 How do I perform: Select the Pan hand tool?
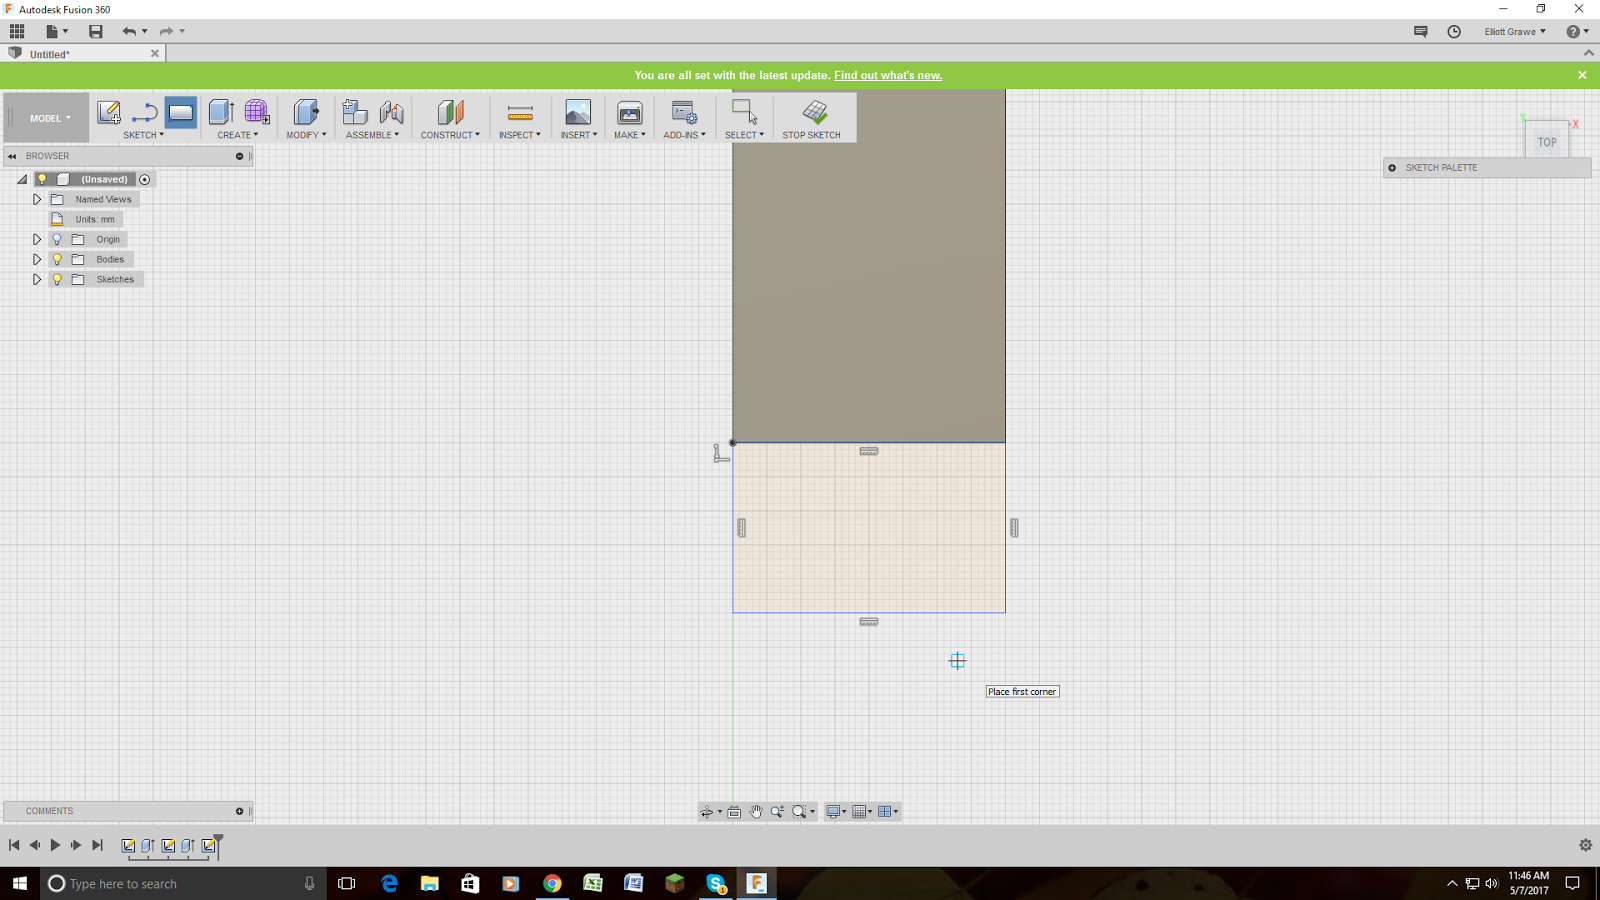[756, 812]
